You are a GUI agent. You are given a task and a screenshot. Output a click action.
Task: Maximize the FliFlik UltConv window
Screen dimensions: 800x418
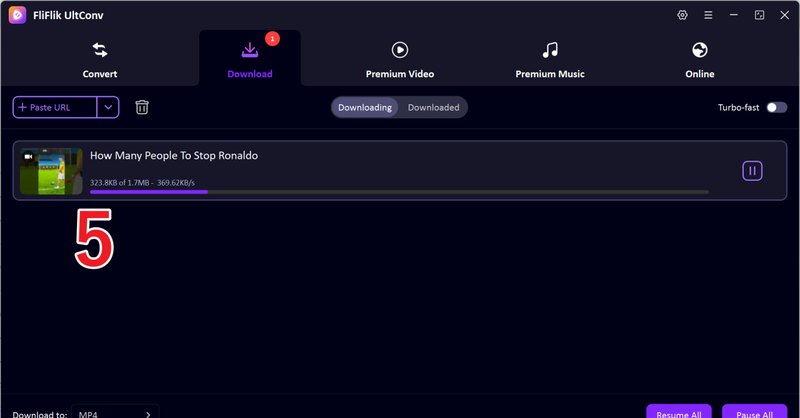(759, 15)
